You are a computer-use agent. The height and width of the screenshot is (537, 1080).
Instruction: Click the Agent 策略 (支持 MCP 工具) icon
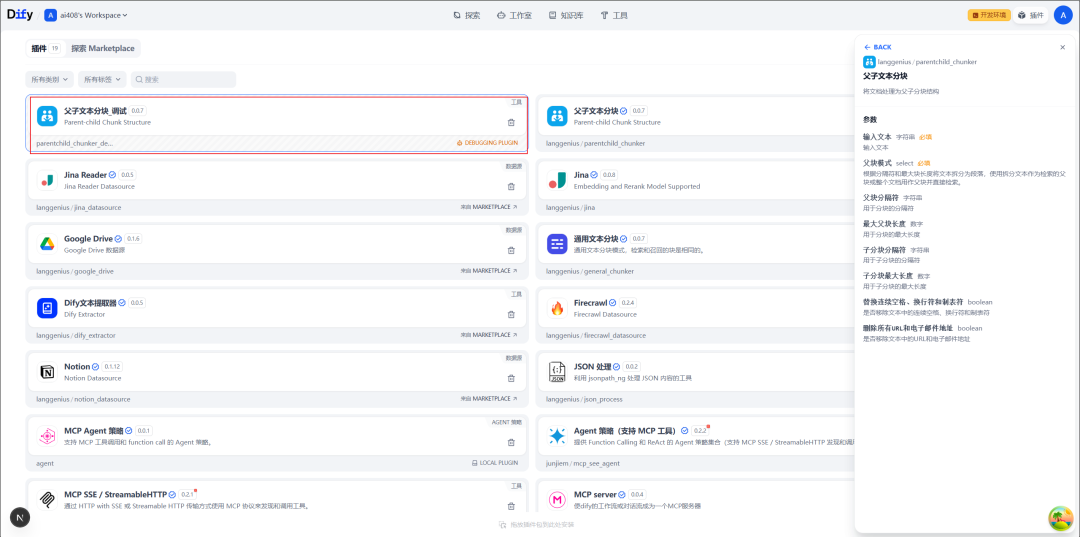pos(557,436)
